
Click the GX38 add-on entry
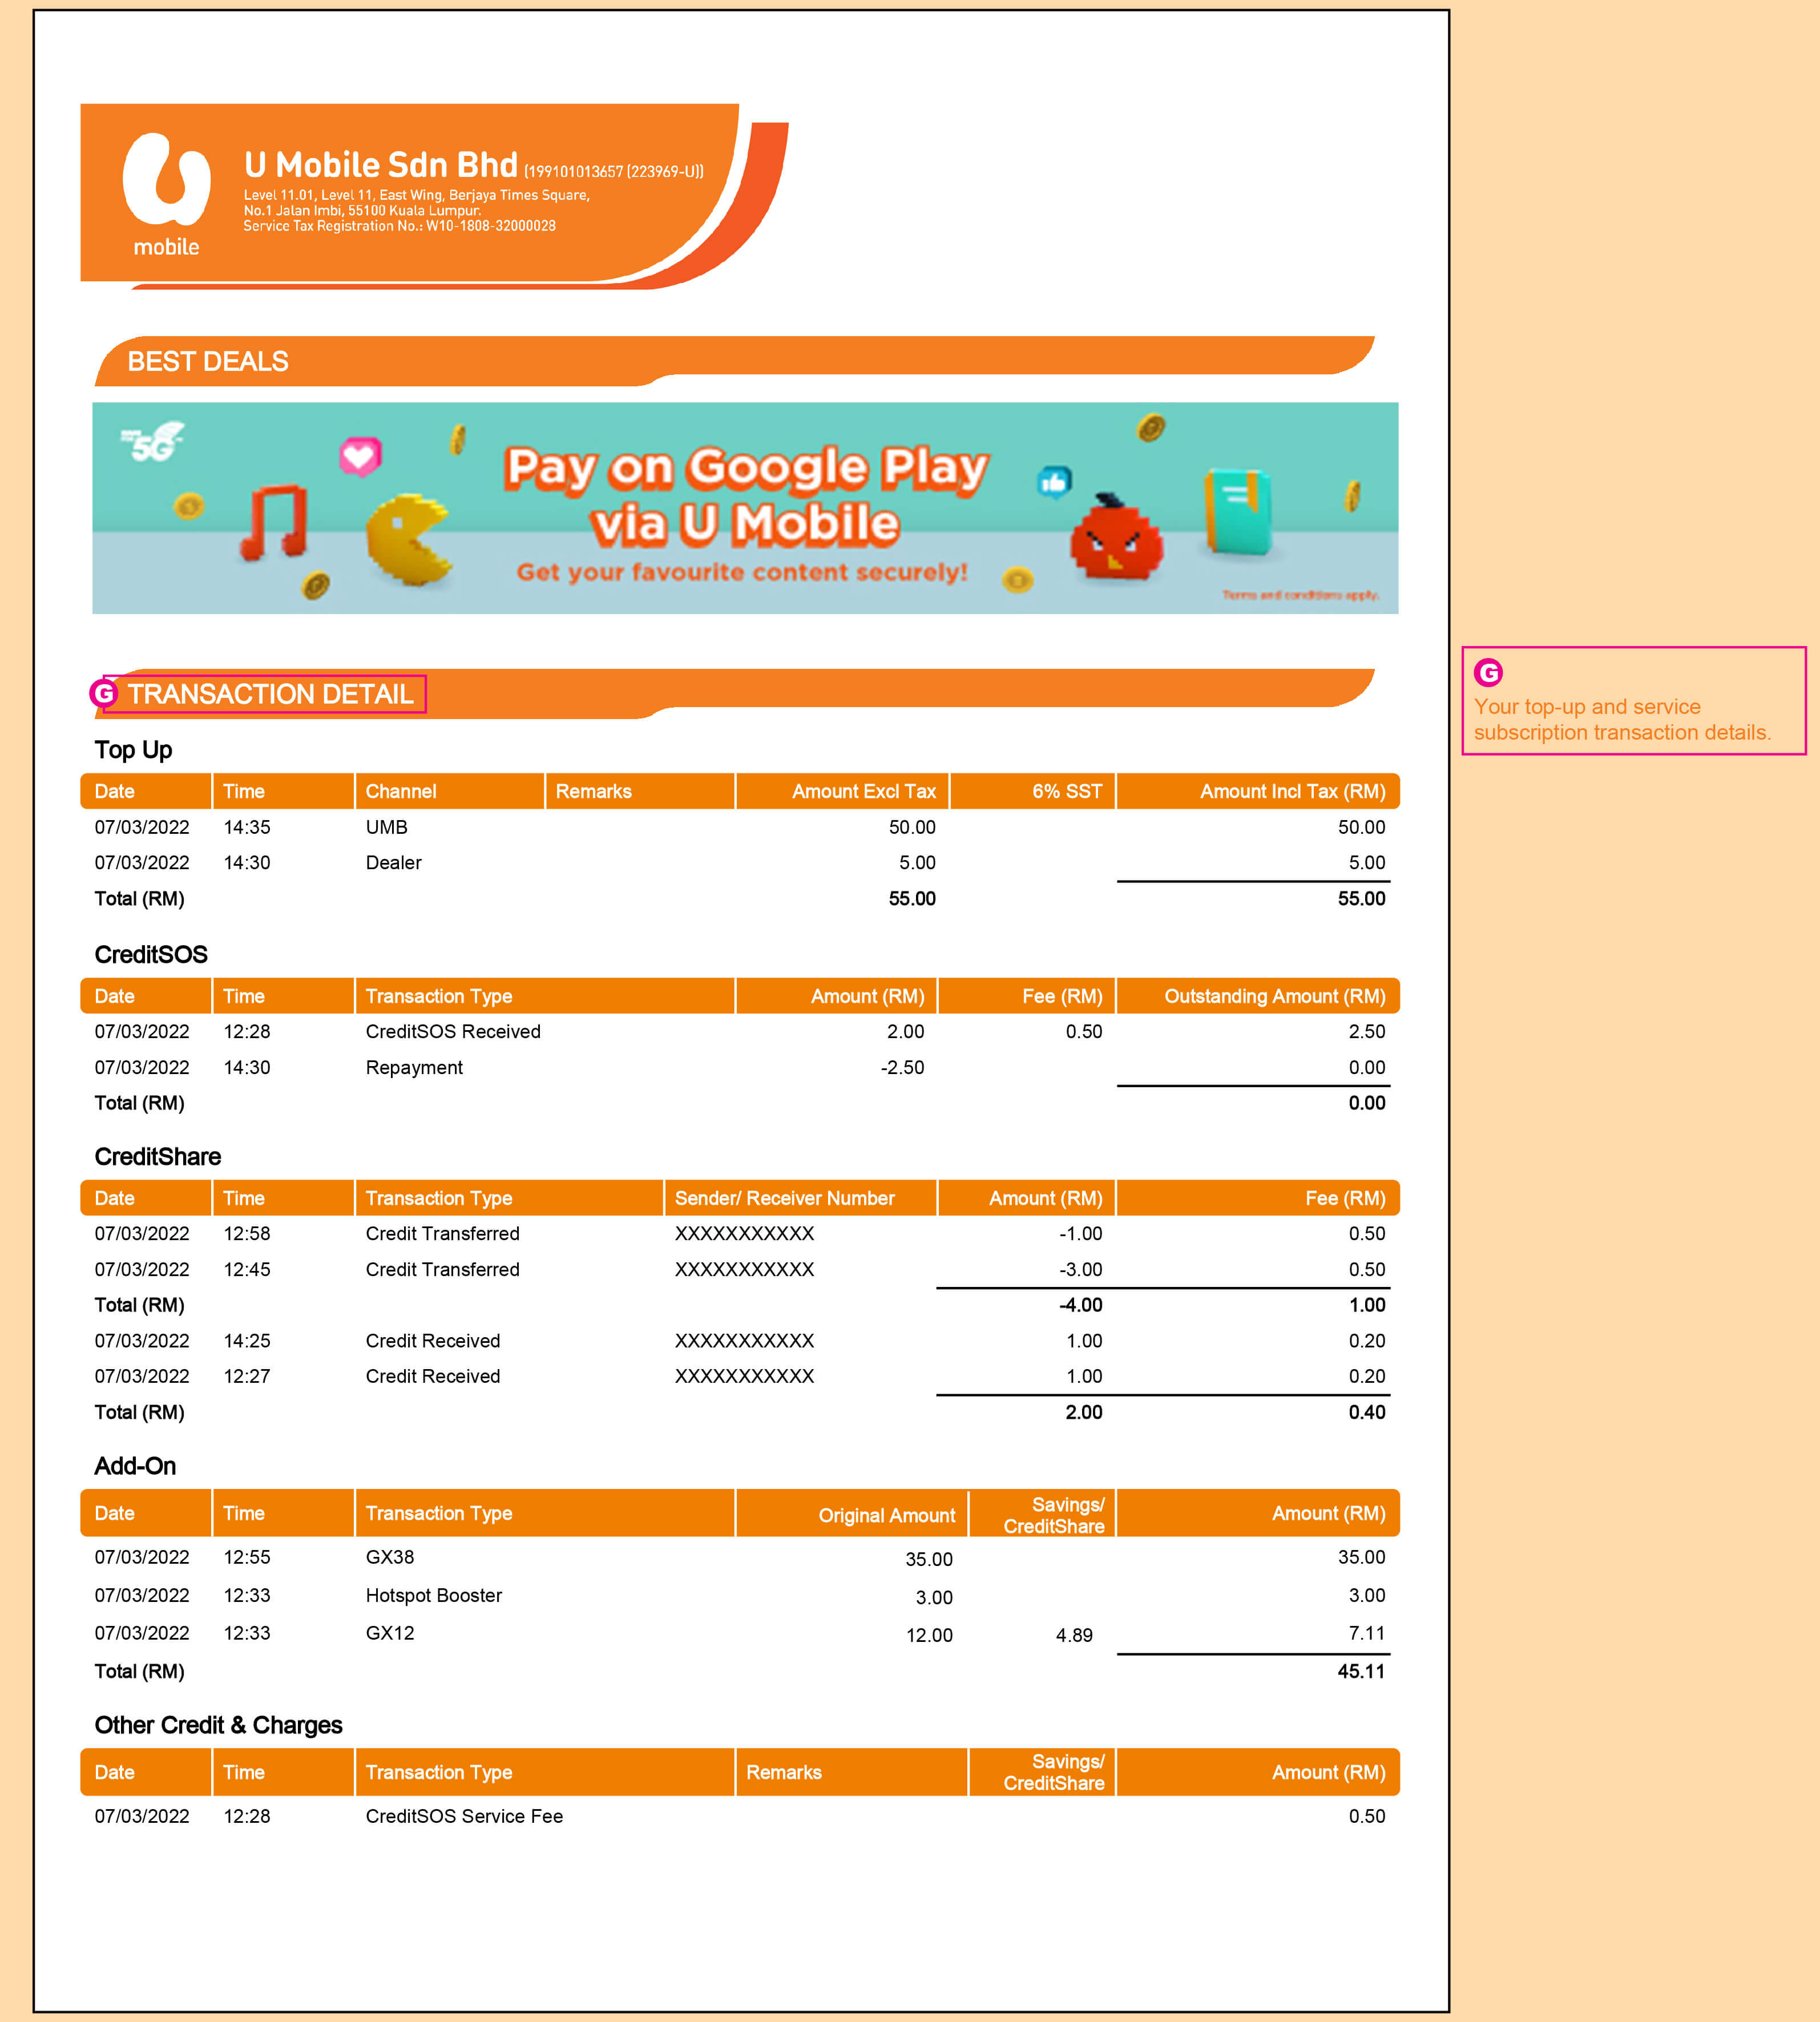(x=389, y=1557)
